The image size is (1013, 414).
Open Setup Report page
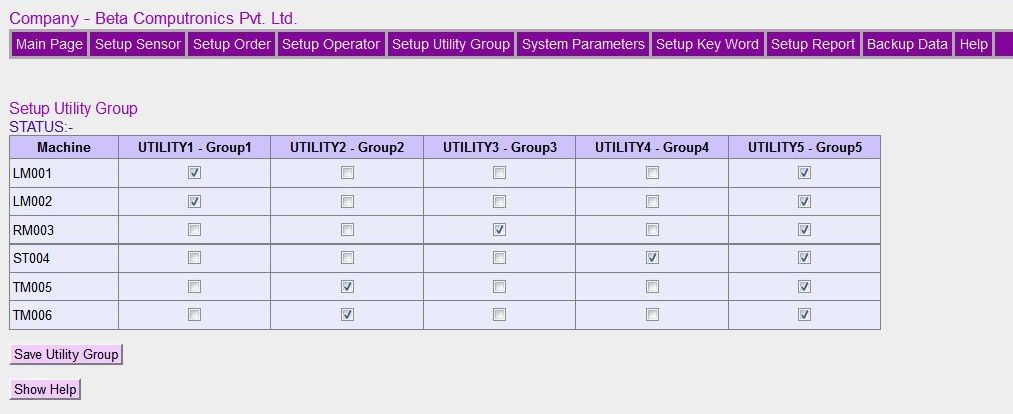(812, 44)
